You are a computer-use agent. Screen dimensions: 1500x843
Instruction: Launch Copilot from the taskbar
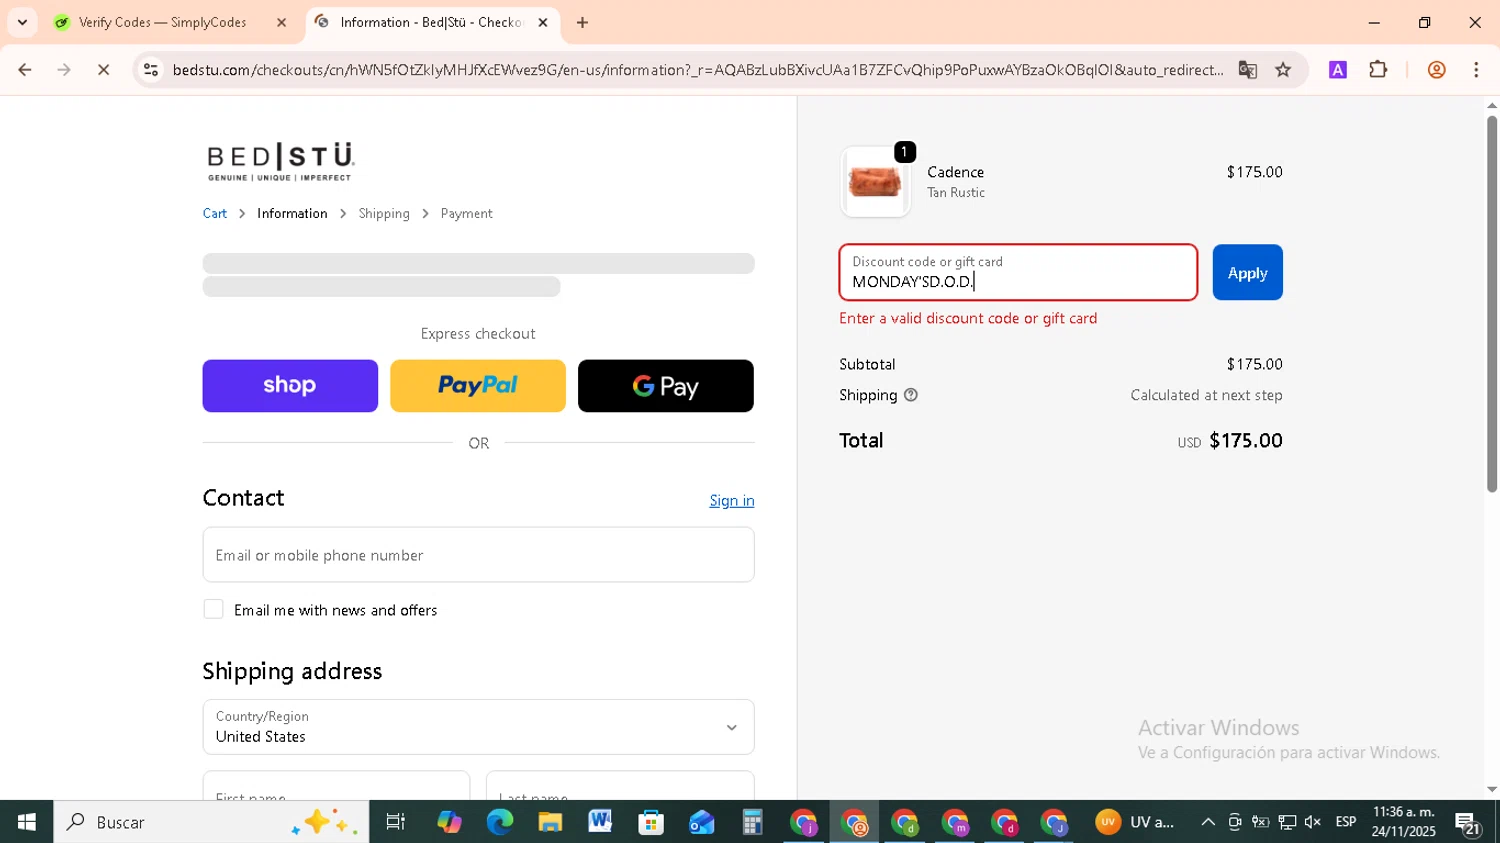[x=449, y=822]
